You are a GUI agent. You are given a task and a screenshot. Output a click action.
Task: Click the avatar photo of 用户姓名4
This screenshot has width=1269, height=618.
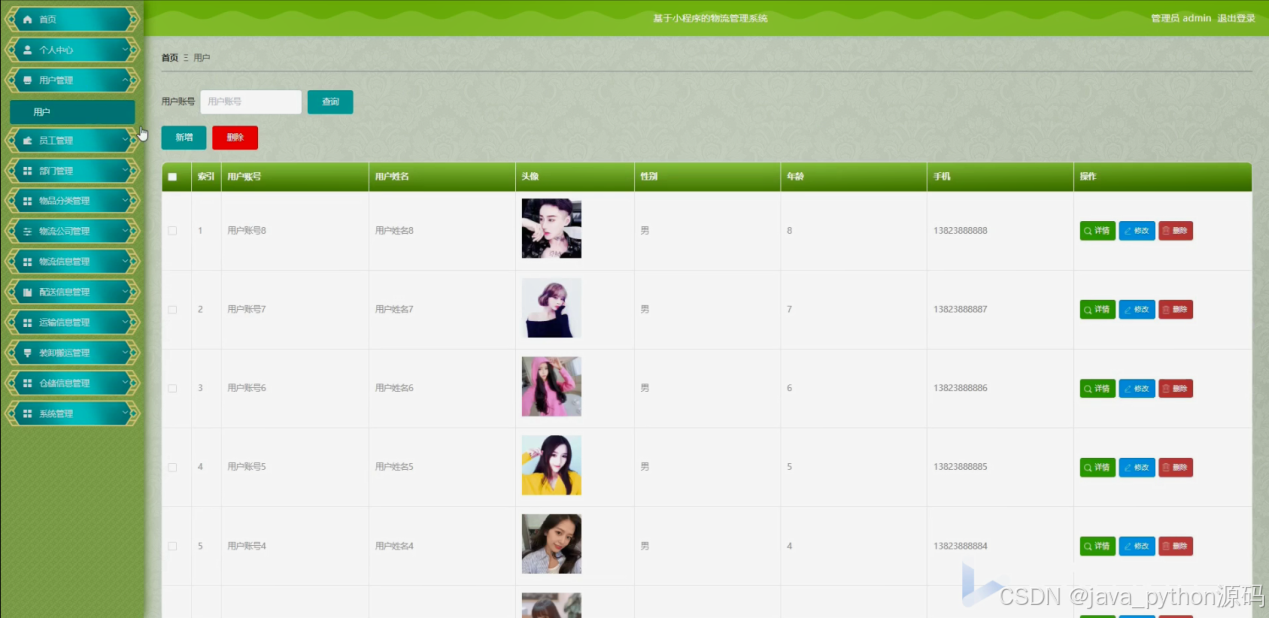[x=551, y=544]
